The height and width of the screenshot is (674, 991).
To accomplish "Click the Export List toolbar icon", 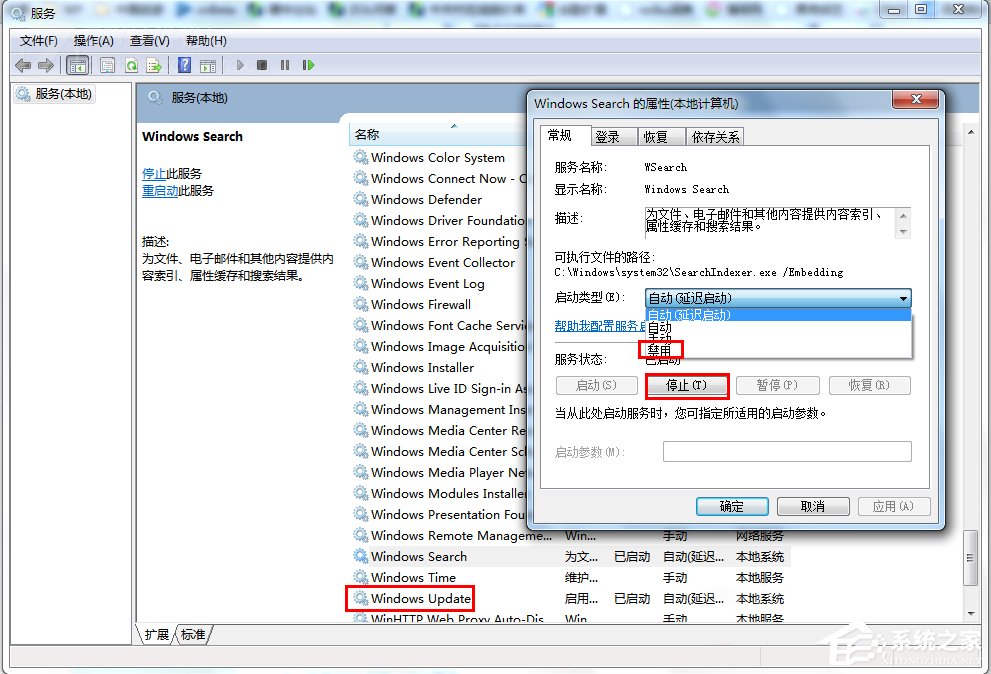I will [155, 64].
